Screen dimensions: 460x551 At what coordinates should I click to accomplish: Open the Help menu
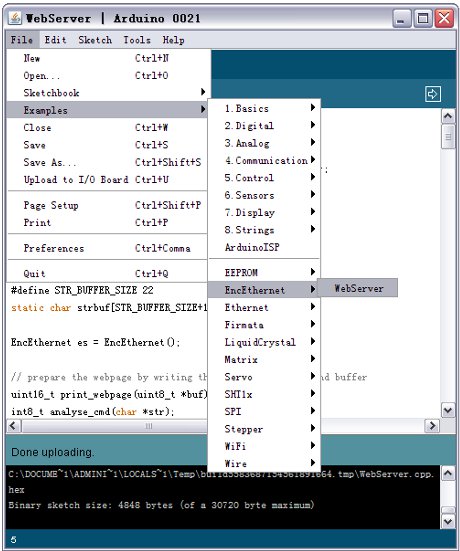click(173, 40)
